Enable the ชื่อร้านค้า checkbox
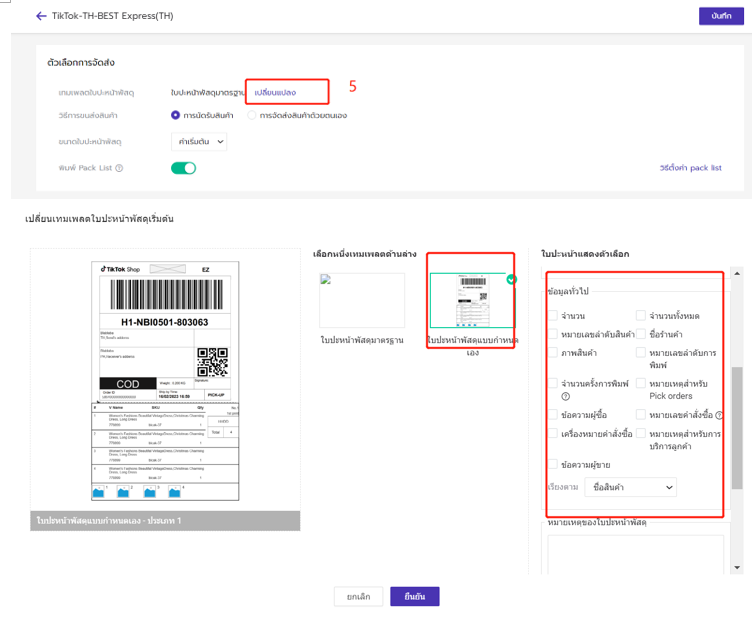The width and height of the screenshot is (752, 617). click(641, 334)
